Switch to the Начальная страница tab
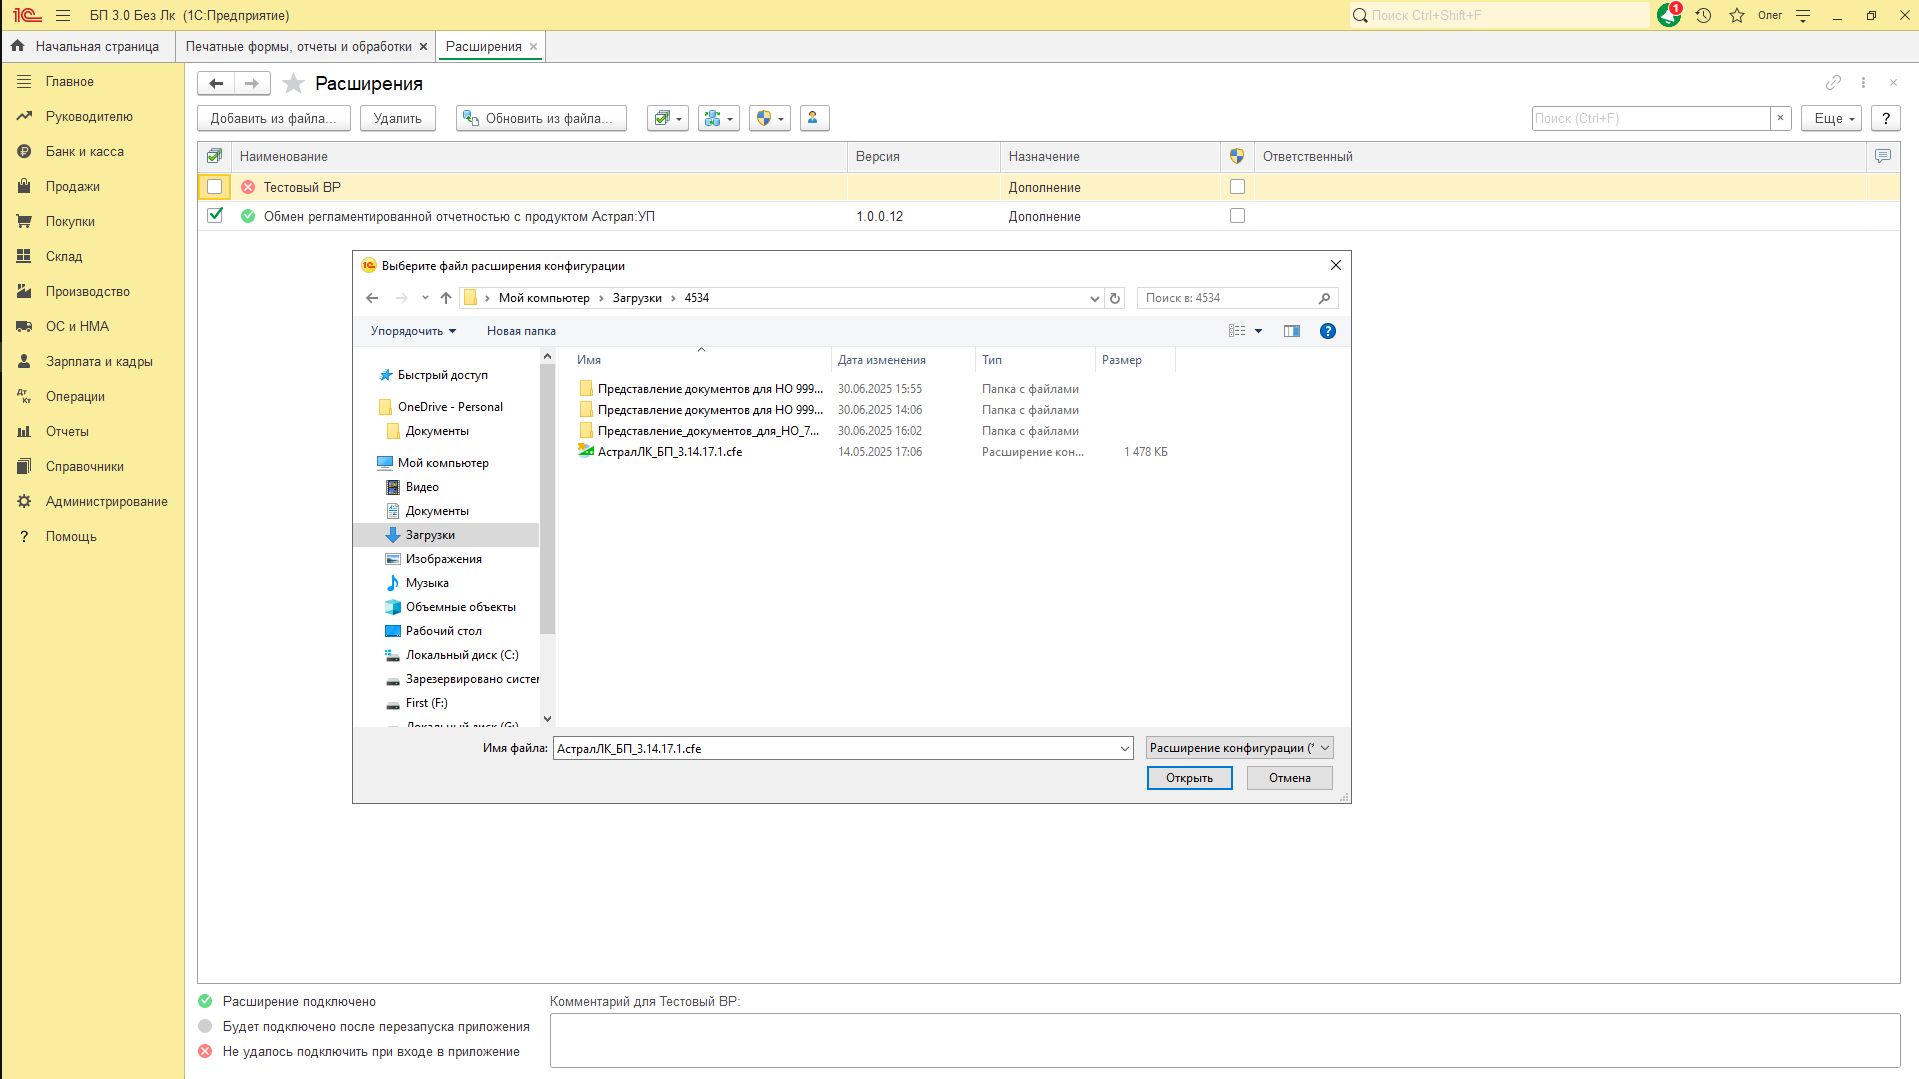 (86, 46)
